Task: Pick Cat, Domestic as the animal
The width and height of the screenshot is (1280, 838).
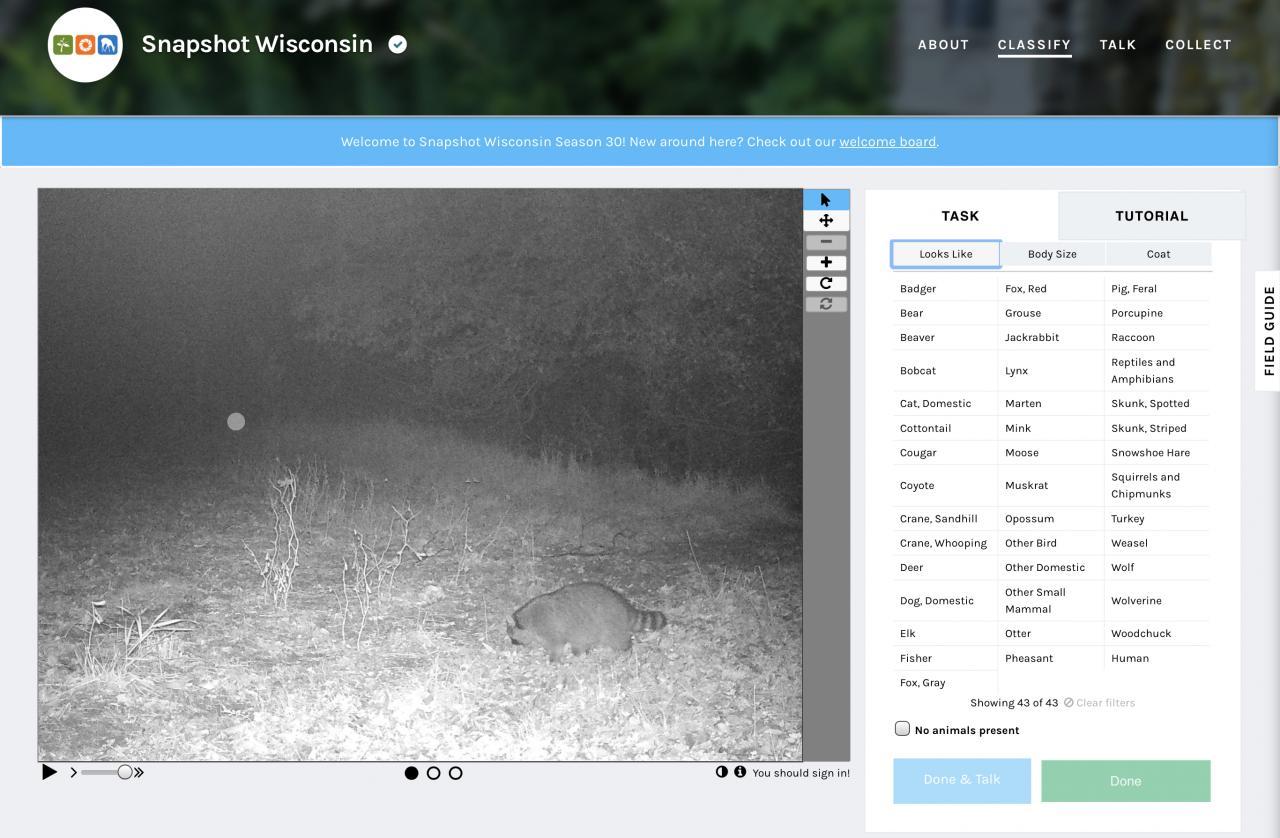Action: point(945,404)
